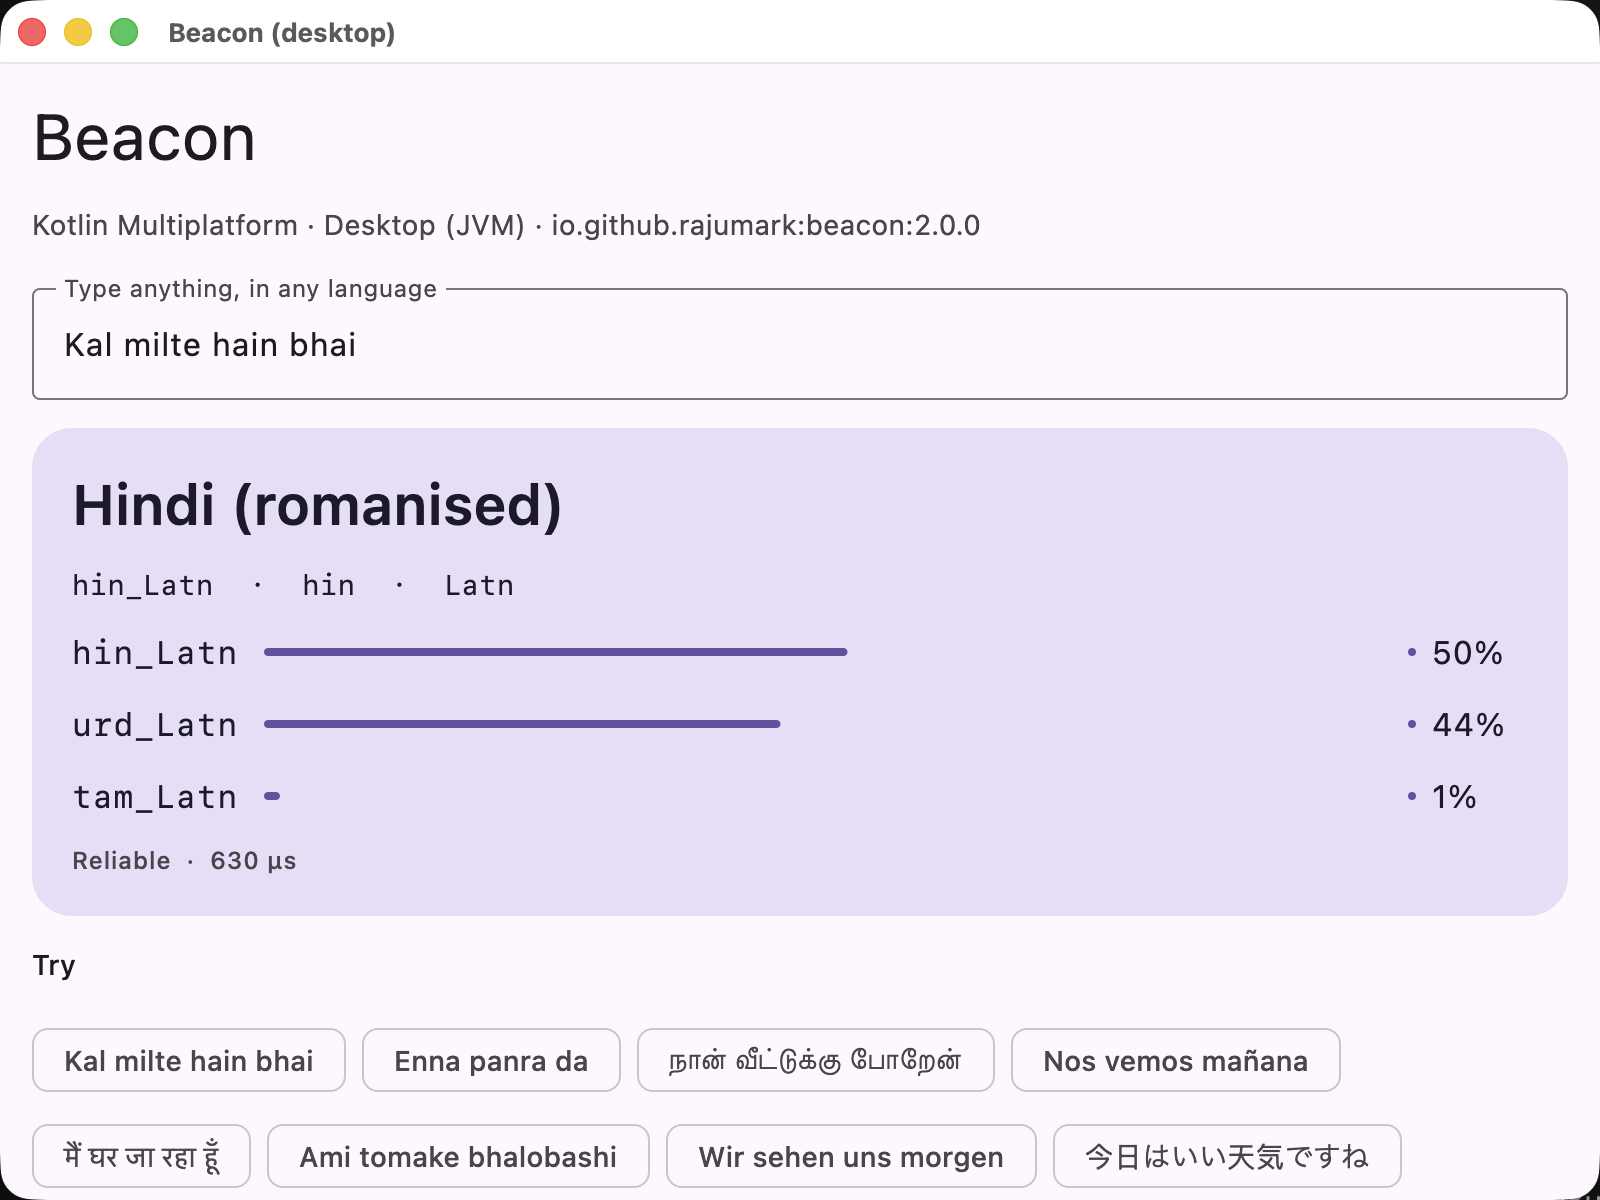1600x1200 pixels.
Task: Click the Beacon app title heading
Action: pyautogui.click(x=144, y=137)
